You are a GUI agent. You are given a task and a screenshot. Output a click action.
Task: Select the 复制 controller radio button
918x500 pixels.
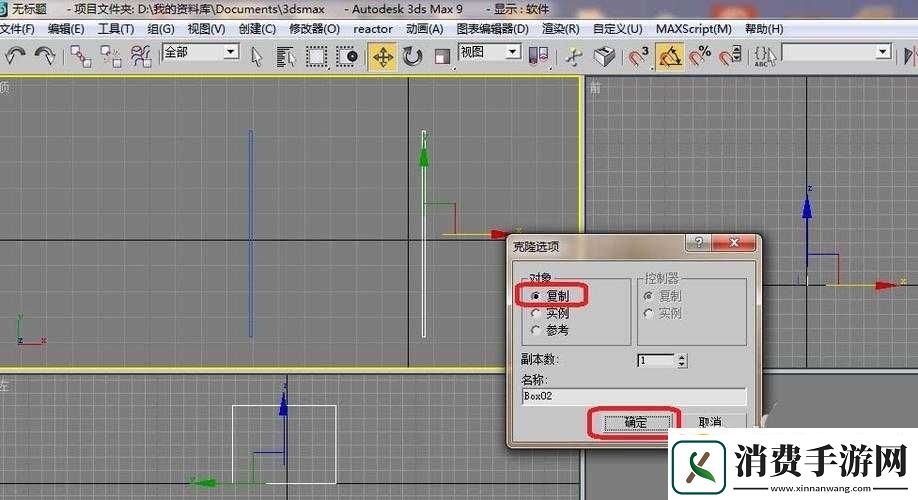648,296
